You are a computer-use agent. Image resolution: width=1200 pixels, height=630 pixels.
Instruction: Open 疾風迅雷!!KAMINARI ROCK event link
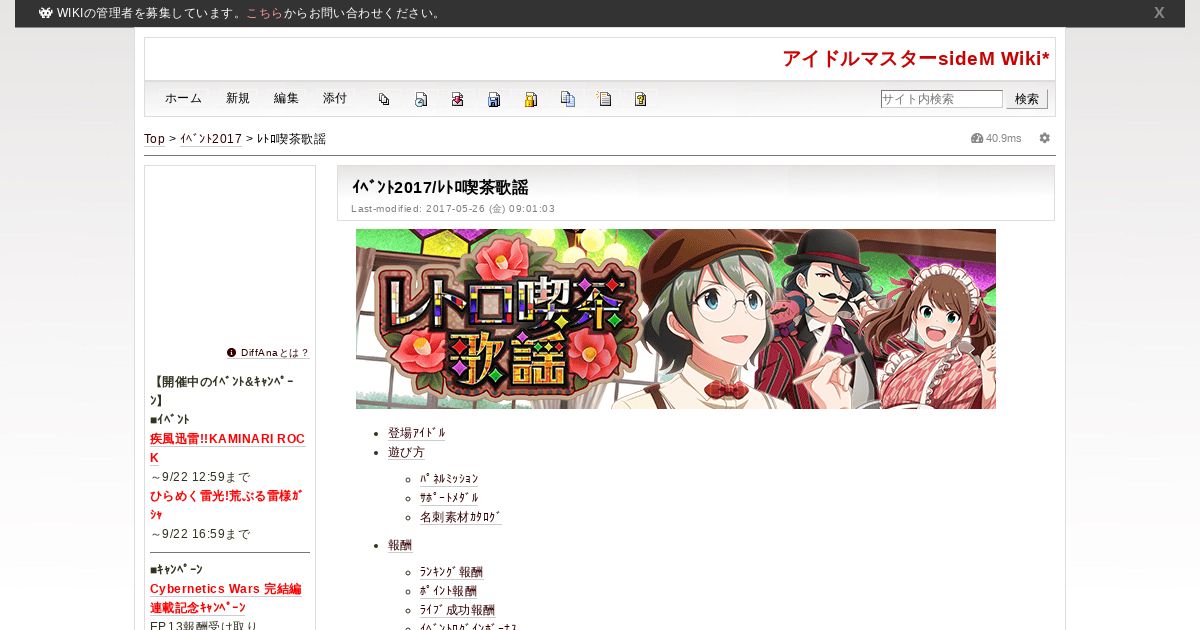pos(227,448)
